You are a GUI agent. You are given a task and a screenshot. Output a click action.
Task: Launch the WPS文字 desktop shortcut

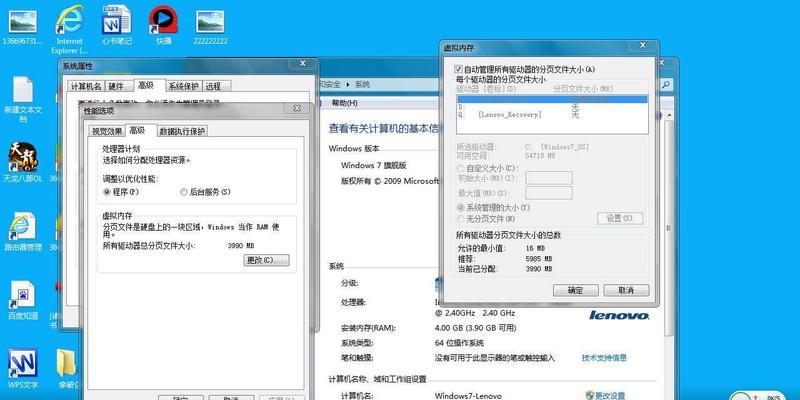(22, 363)
